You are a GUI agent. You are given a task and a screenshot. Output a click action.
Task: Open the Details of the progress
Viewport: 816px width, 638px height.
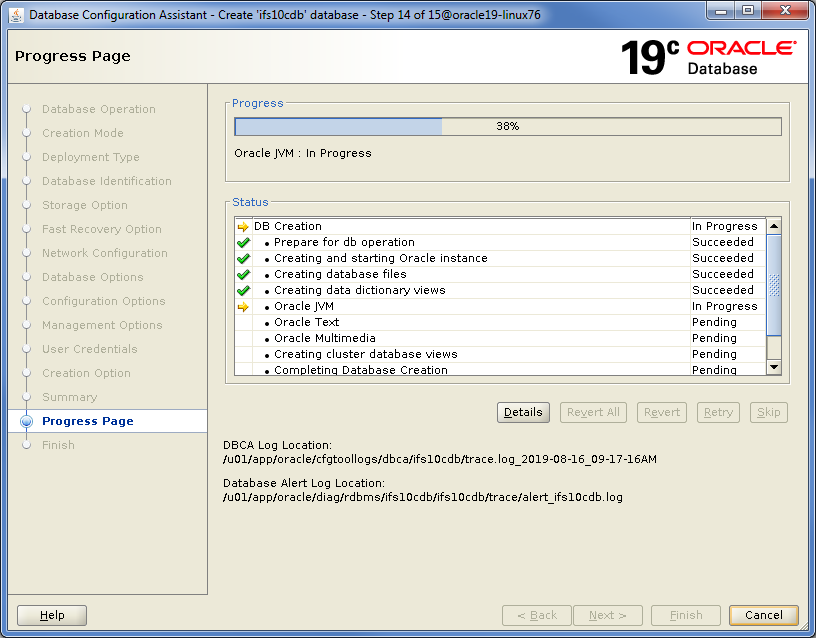[x=523, y=412]
